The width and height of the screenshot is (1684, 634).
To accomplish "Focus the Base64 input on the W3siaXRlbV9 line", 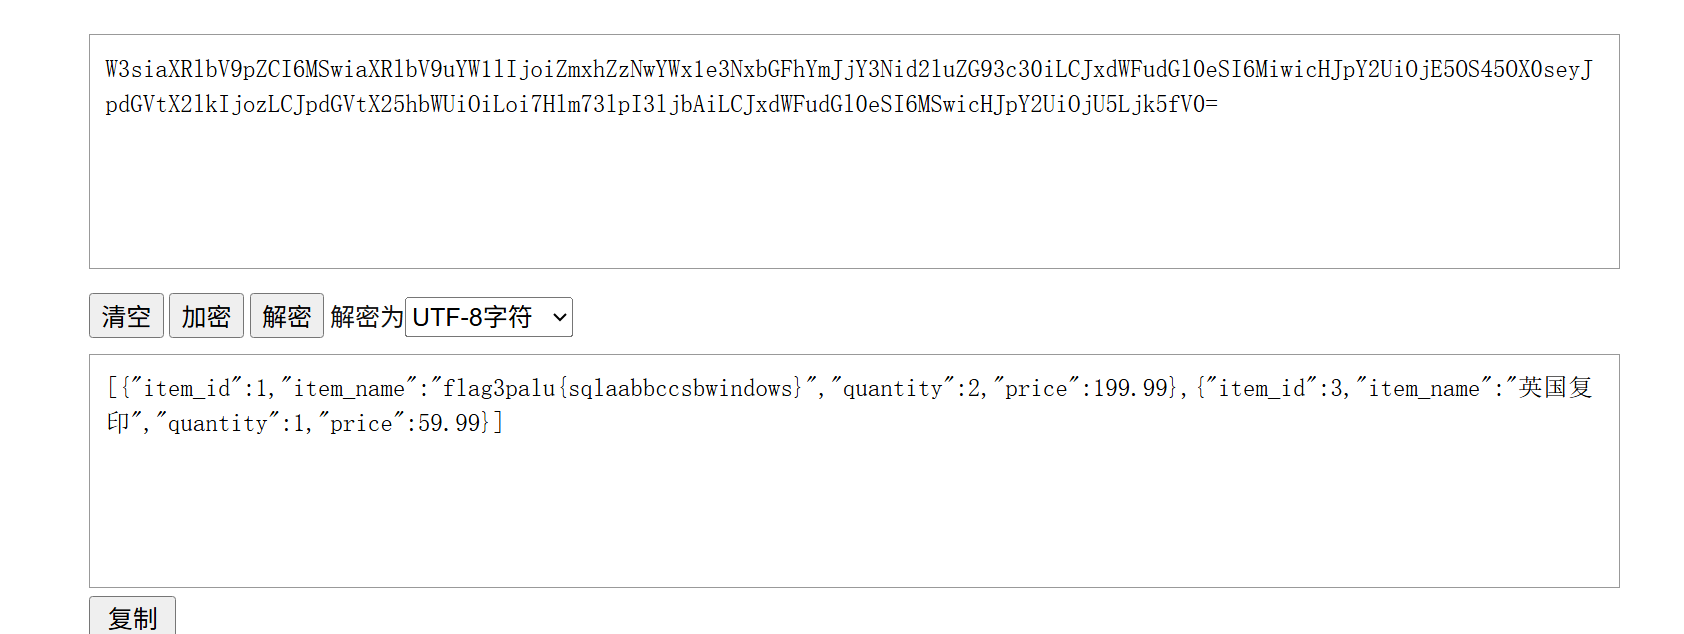I will click(x=848, y=69).
